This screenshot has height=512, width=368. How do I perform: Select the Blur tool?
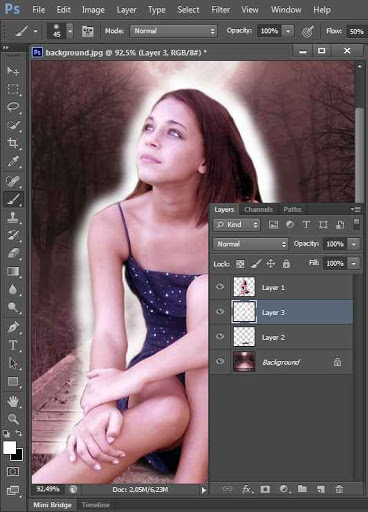point(13,289)
